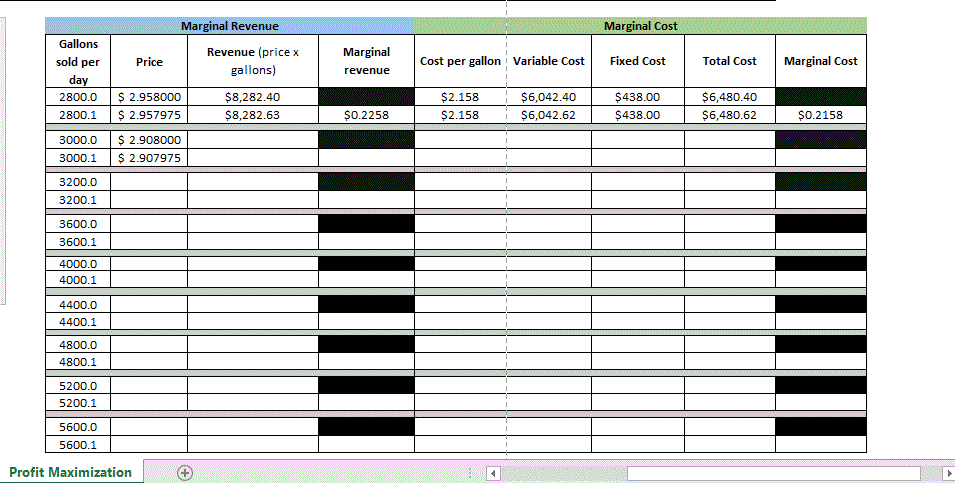Select the cell containing 3200.0

pyautogui.click(x=78, y=182)
